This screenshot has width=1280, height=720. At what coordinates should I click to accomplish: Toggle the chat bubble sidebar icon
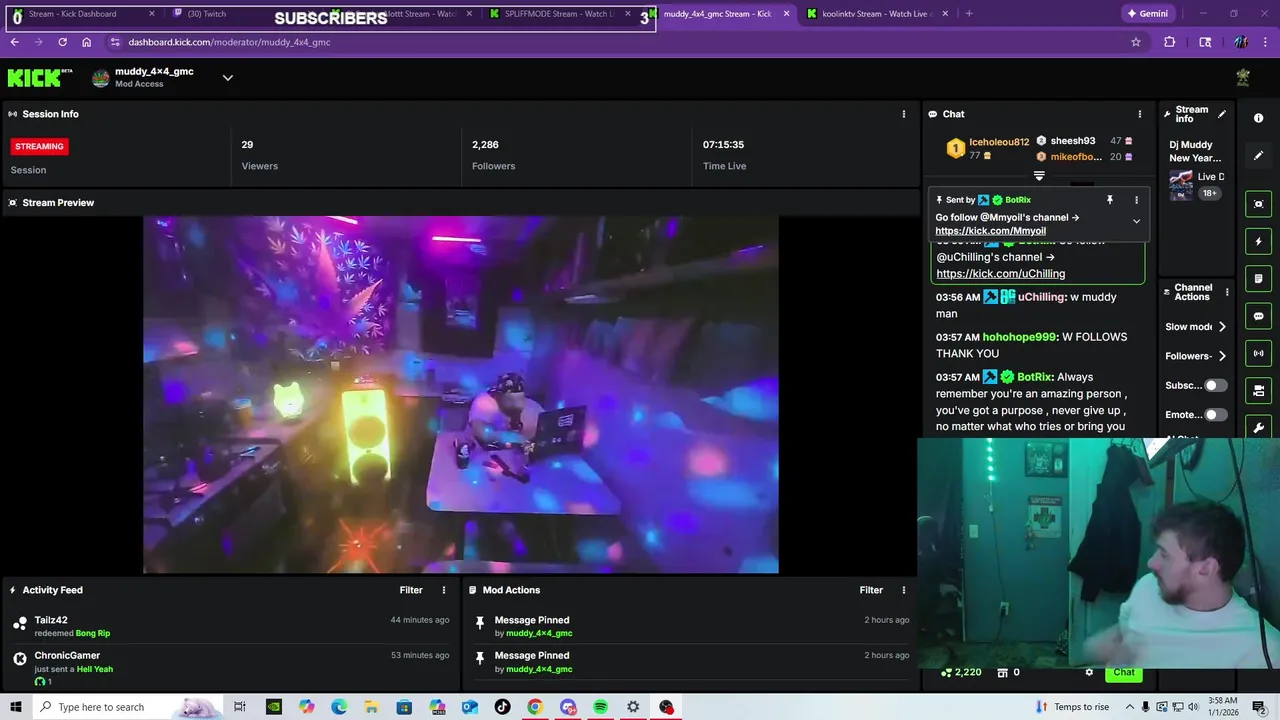tap(1258, 316)
